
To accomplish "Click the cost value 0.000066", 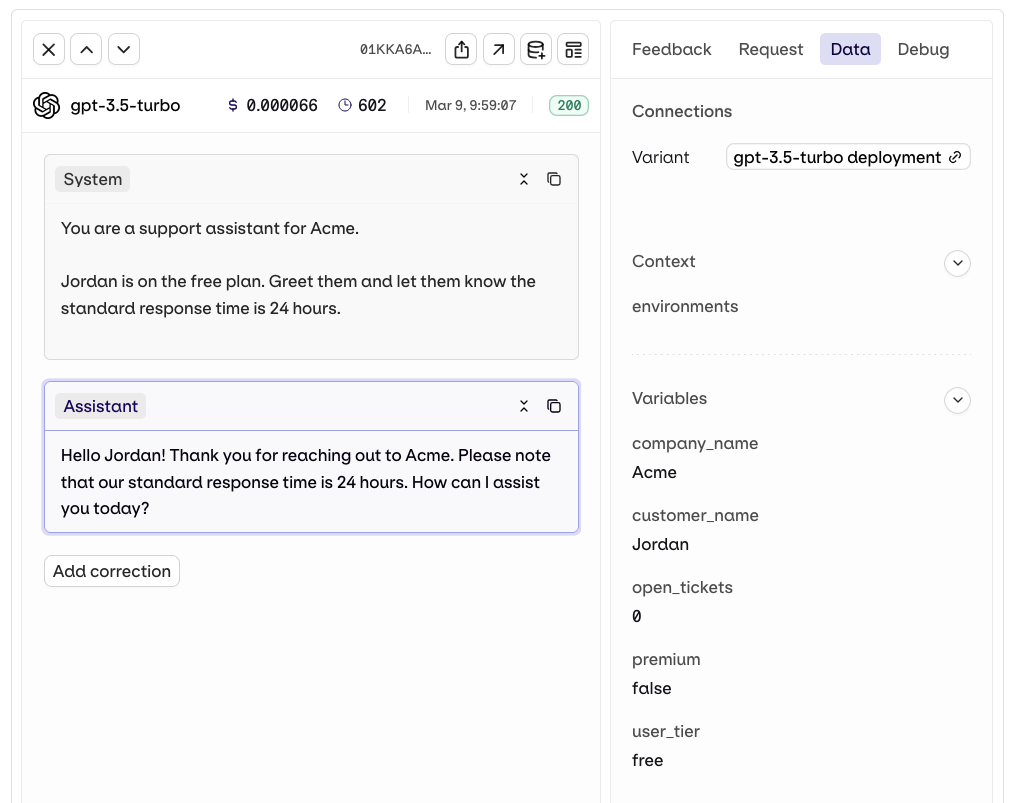I will [282, 105].
